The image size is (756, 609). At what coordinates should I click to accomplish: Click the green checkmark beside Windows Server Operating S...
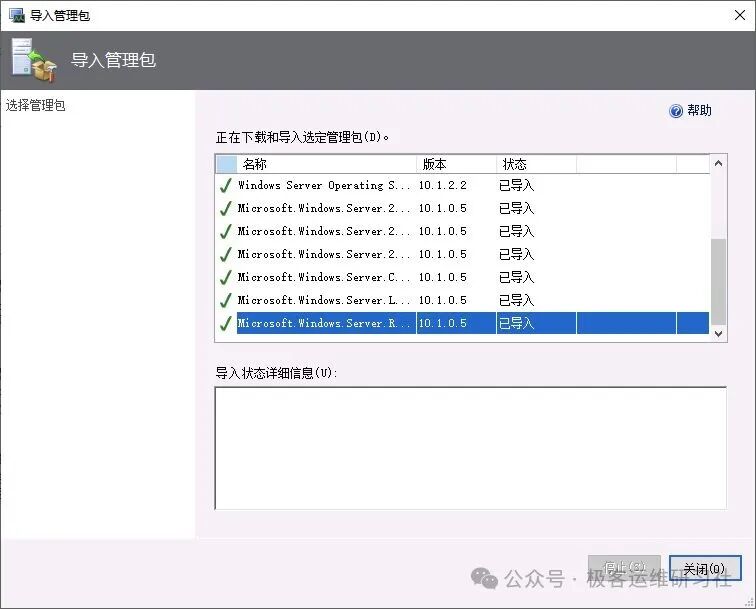point(226,185)
